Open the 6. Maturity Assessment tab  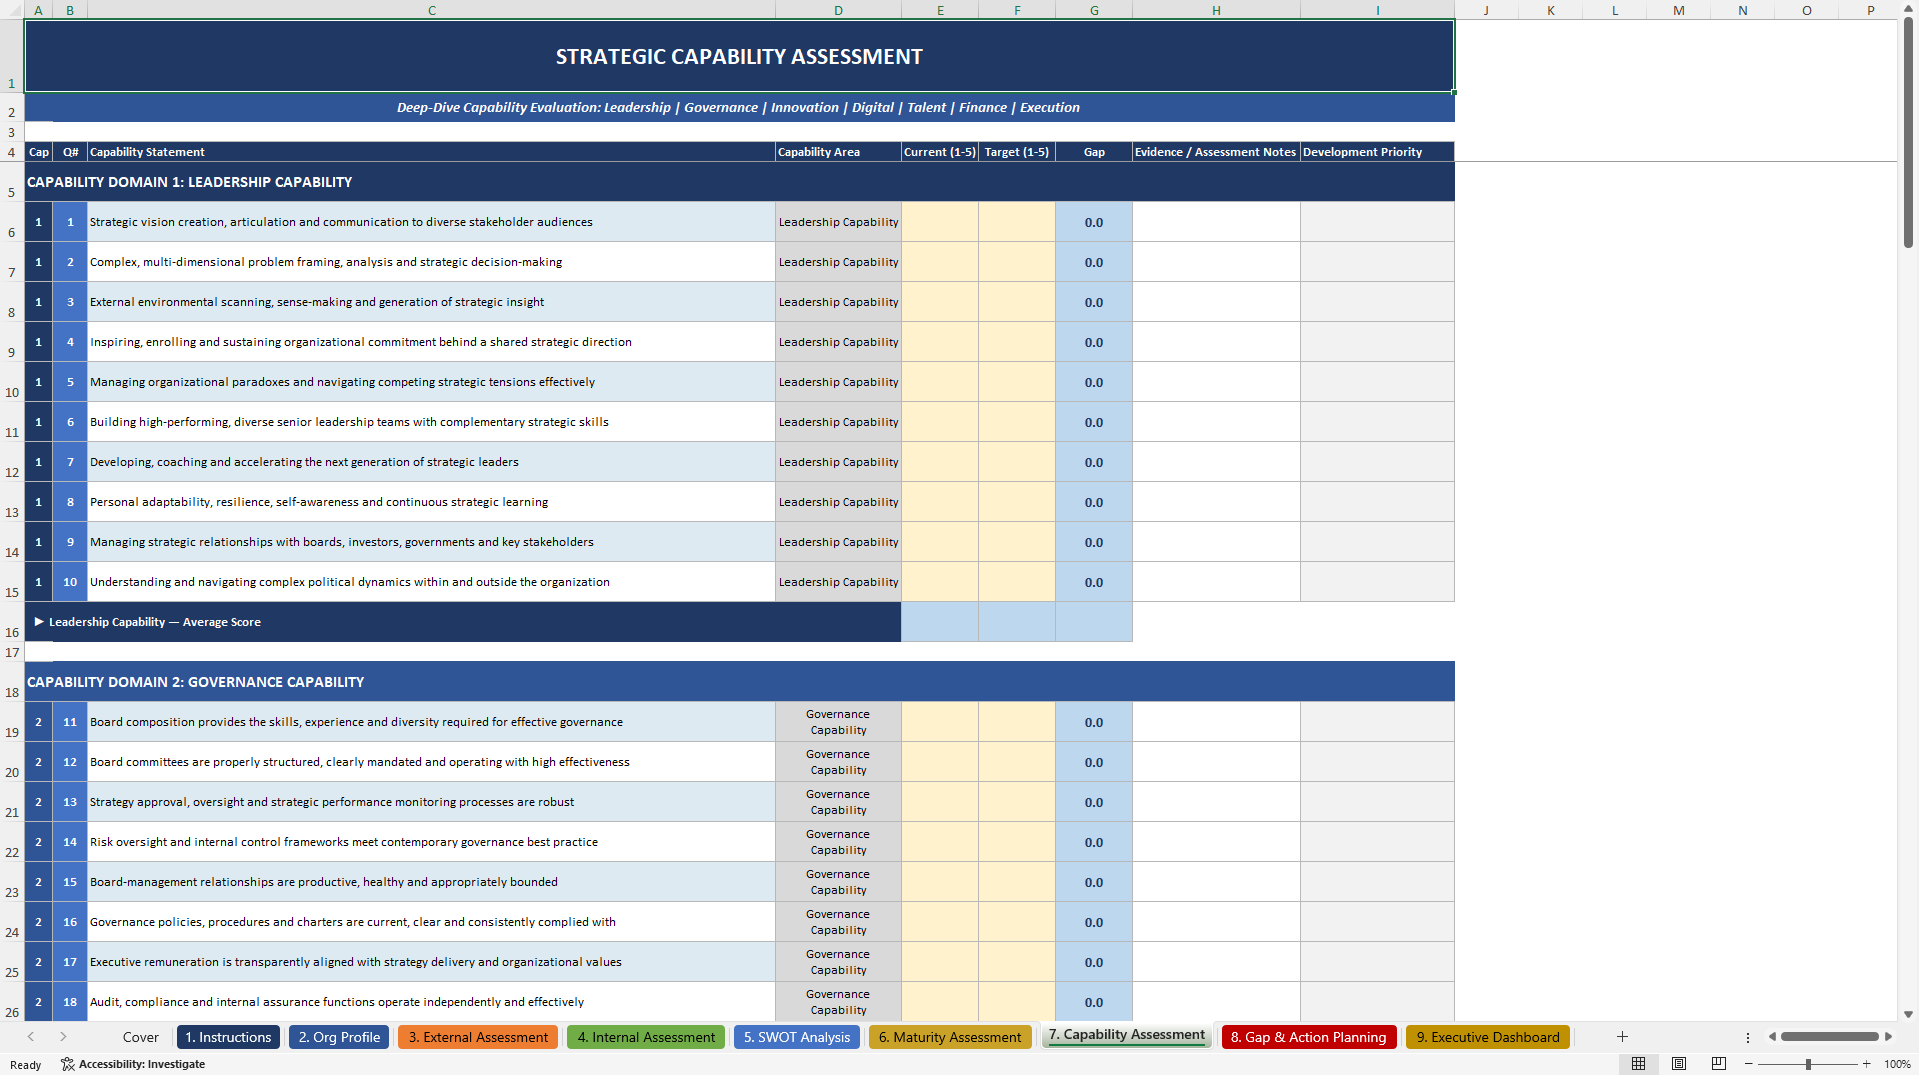click(x=950, y=1037)
